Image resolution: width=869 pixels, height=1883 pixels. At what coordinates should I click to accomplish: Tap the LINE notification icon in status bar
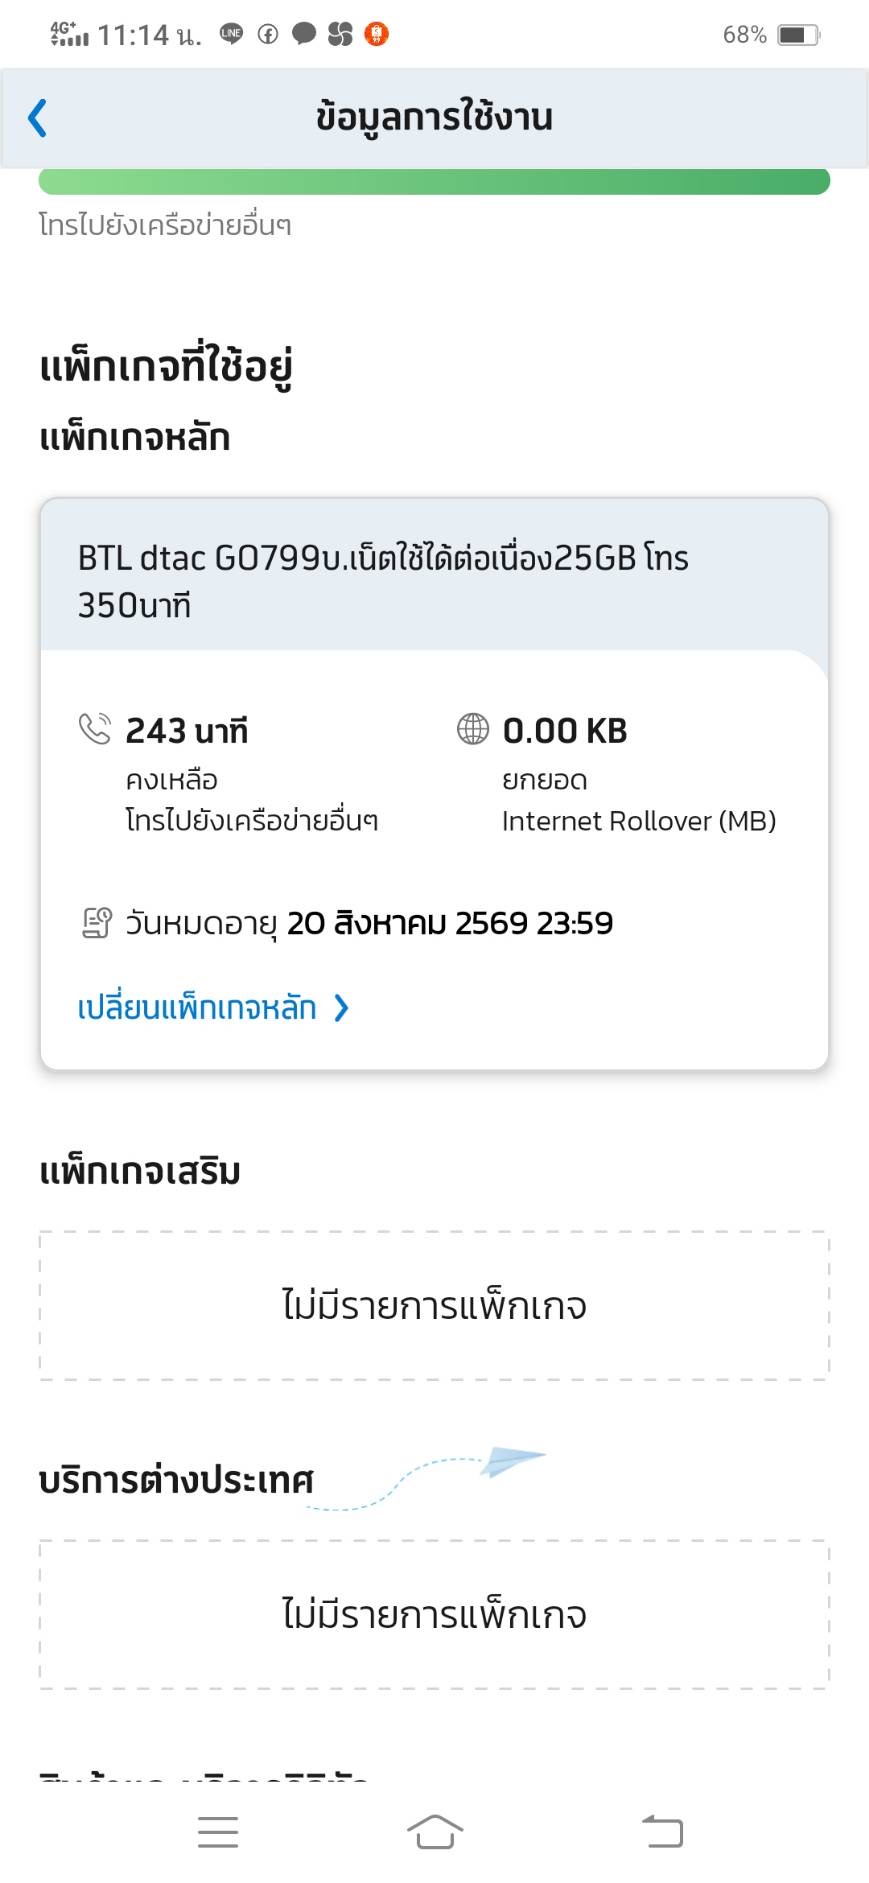coord(231,34)
